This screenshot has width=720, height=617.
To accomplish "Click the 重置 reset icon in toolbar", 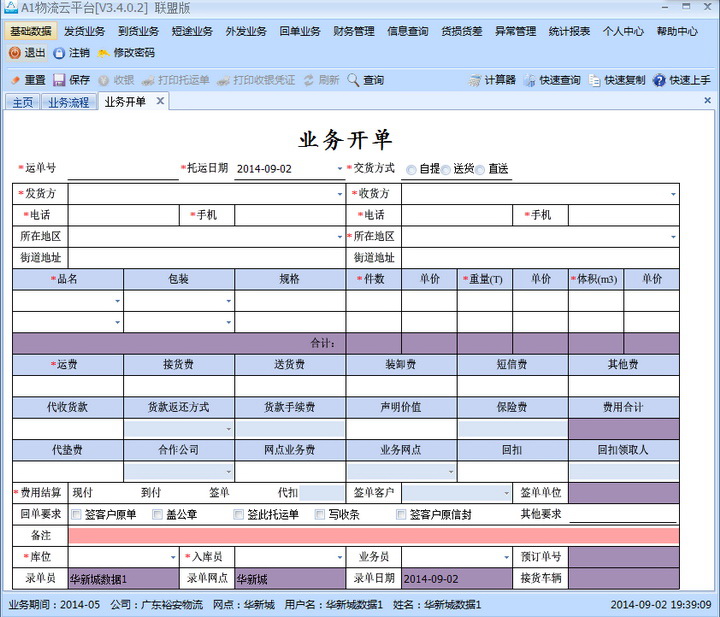I will [15, 80].
